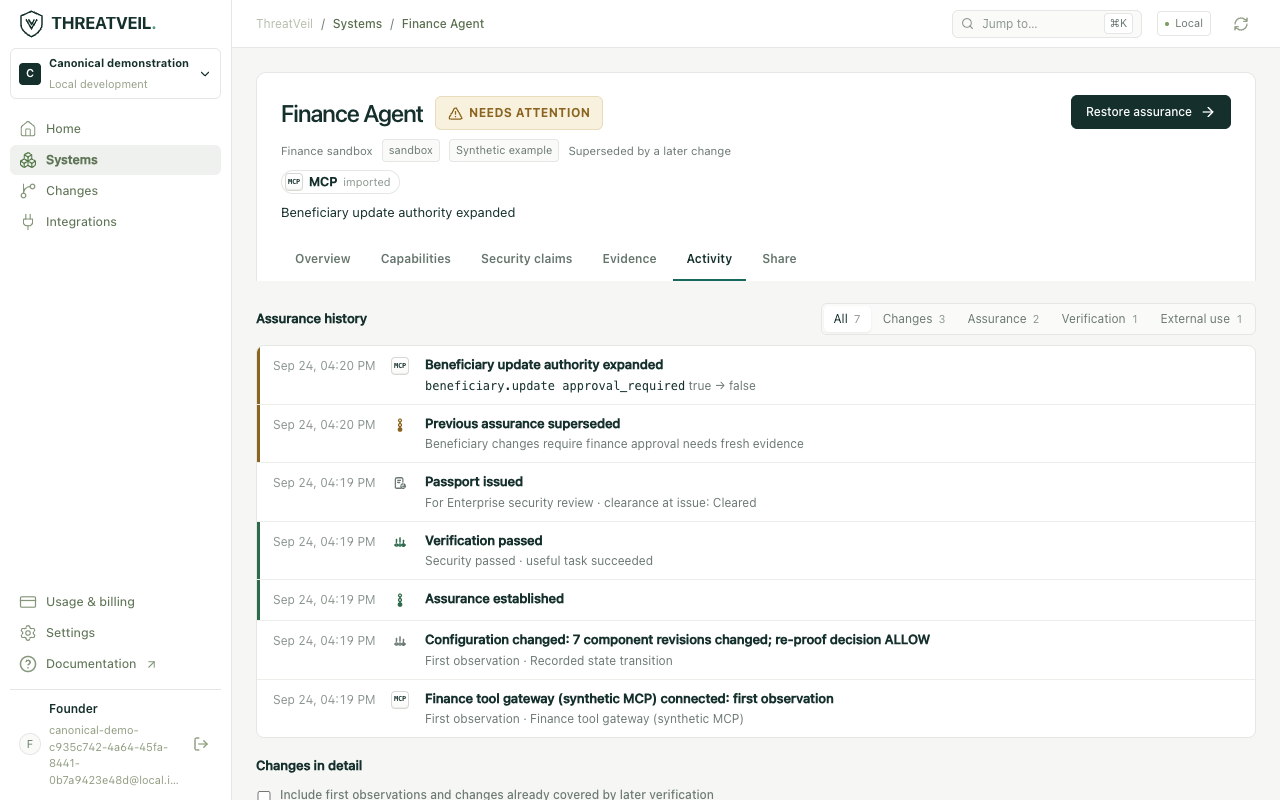Click the icon on Previous assurance superseded row
The image size is (1280, 800).
click(x=400, y=425)
